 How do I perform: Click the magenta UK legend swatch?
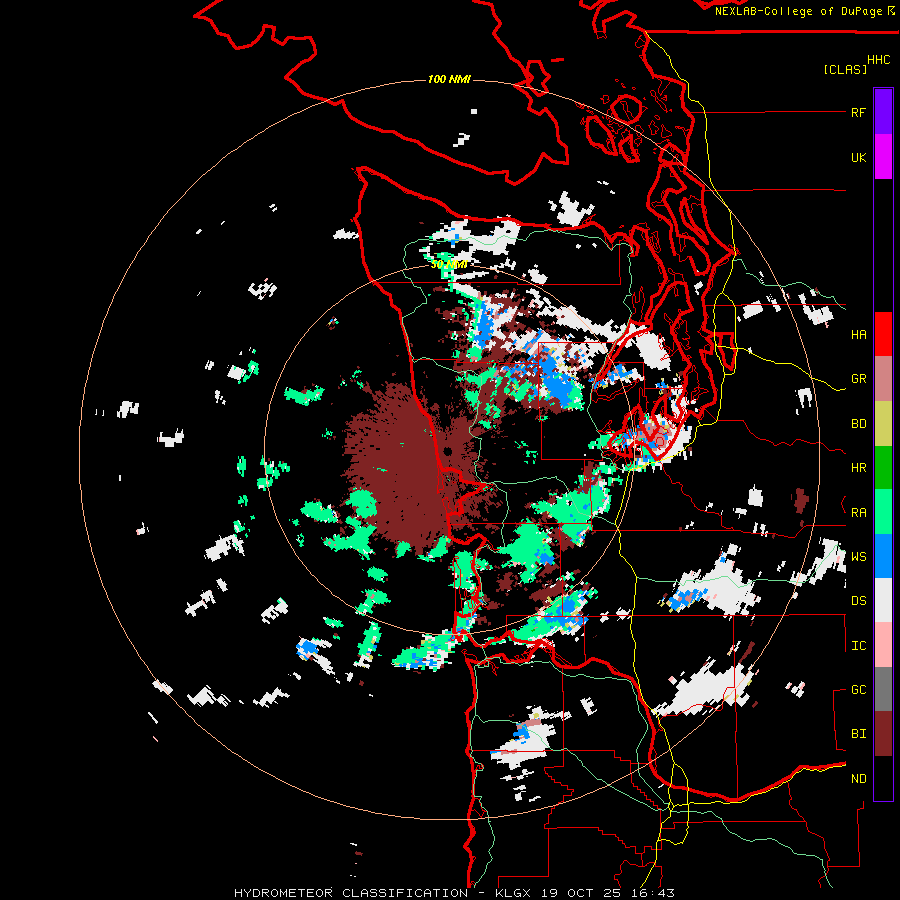[883, 157]
